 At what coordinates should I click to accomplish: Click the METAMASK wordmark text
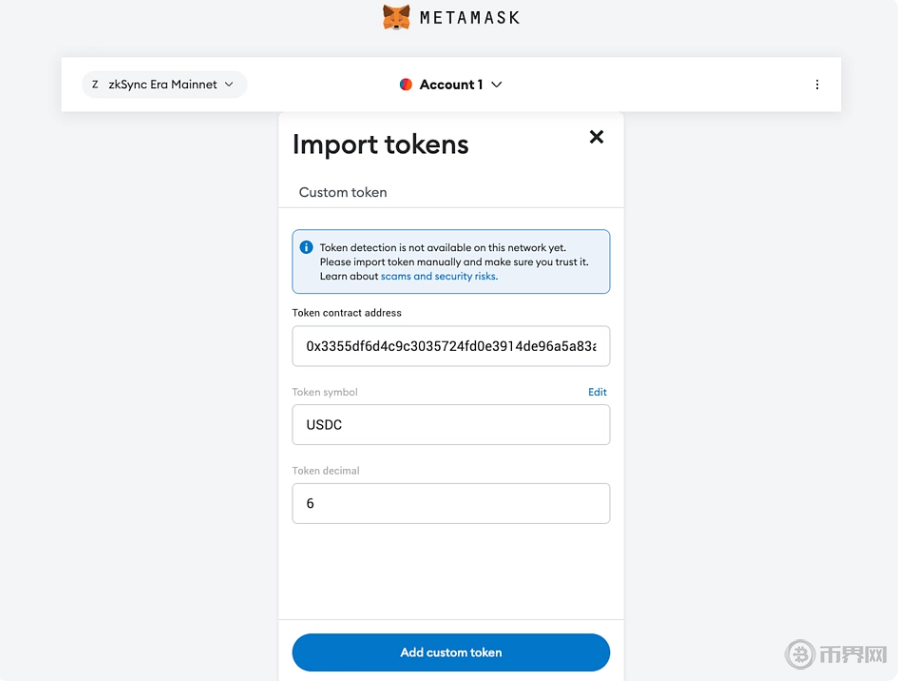point(469,18)
